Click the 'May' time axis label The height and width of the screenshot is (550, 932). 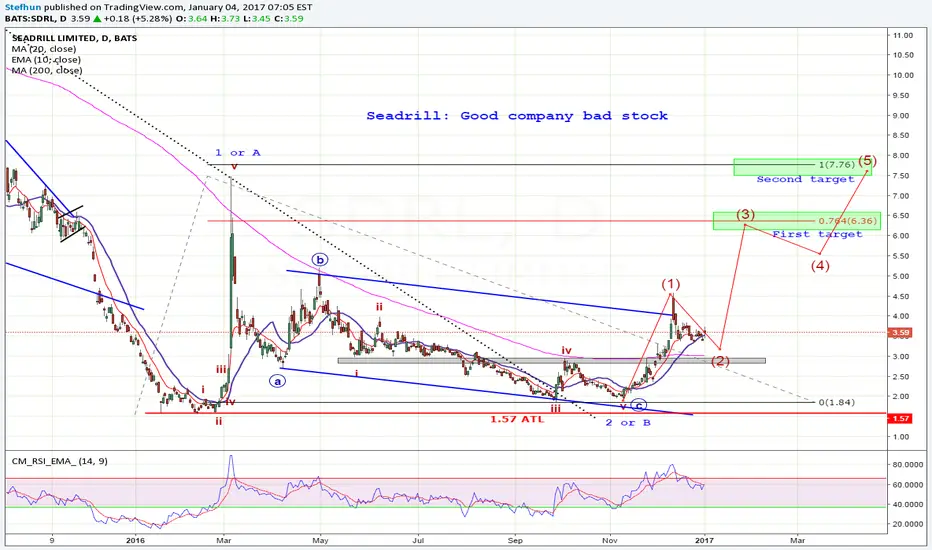(320, 540)
